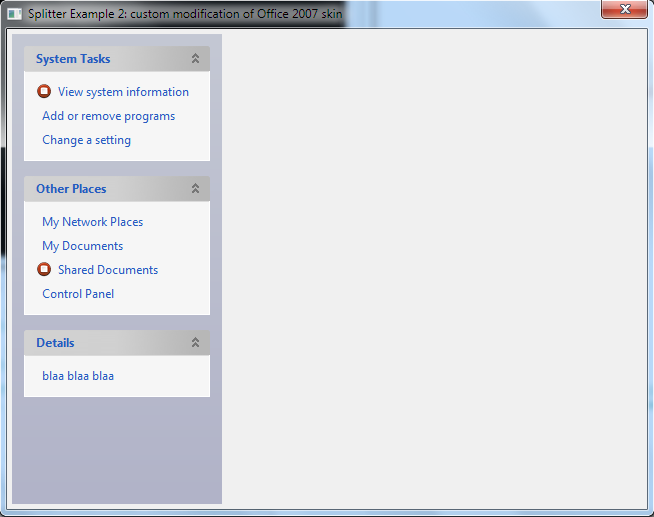Click the Other Places header title
Screen dimensions: 654x517
tap(71, 189)
